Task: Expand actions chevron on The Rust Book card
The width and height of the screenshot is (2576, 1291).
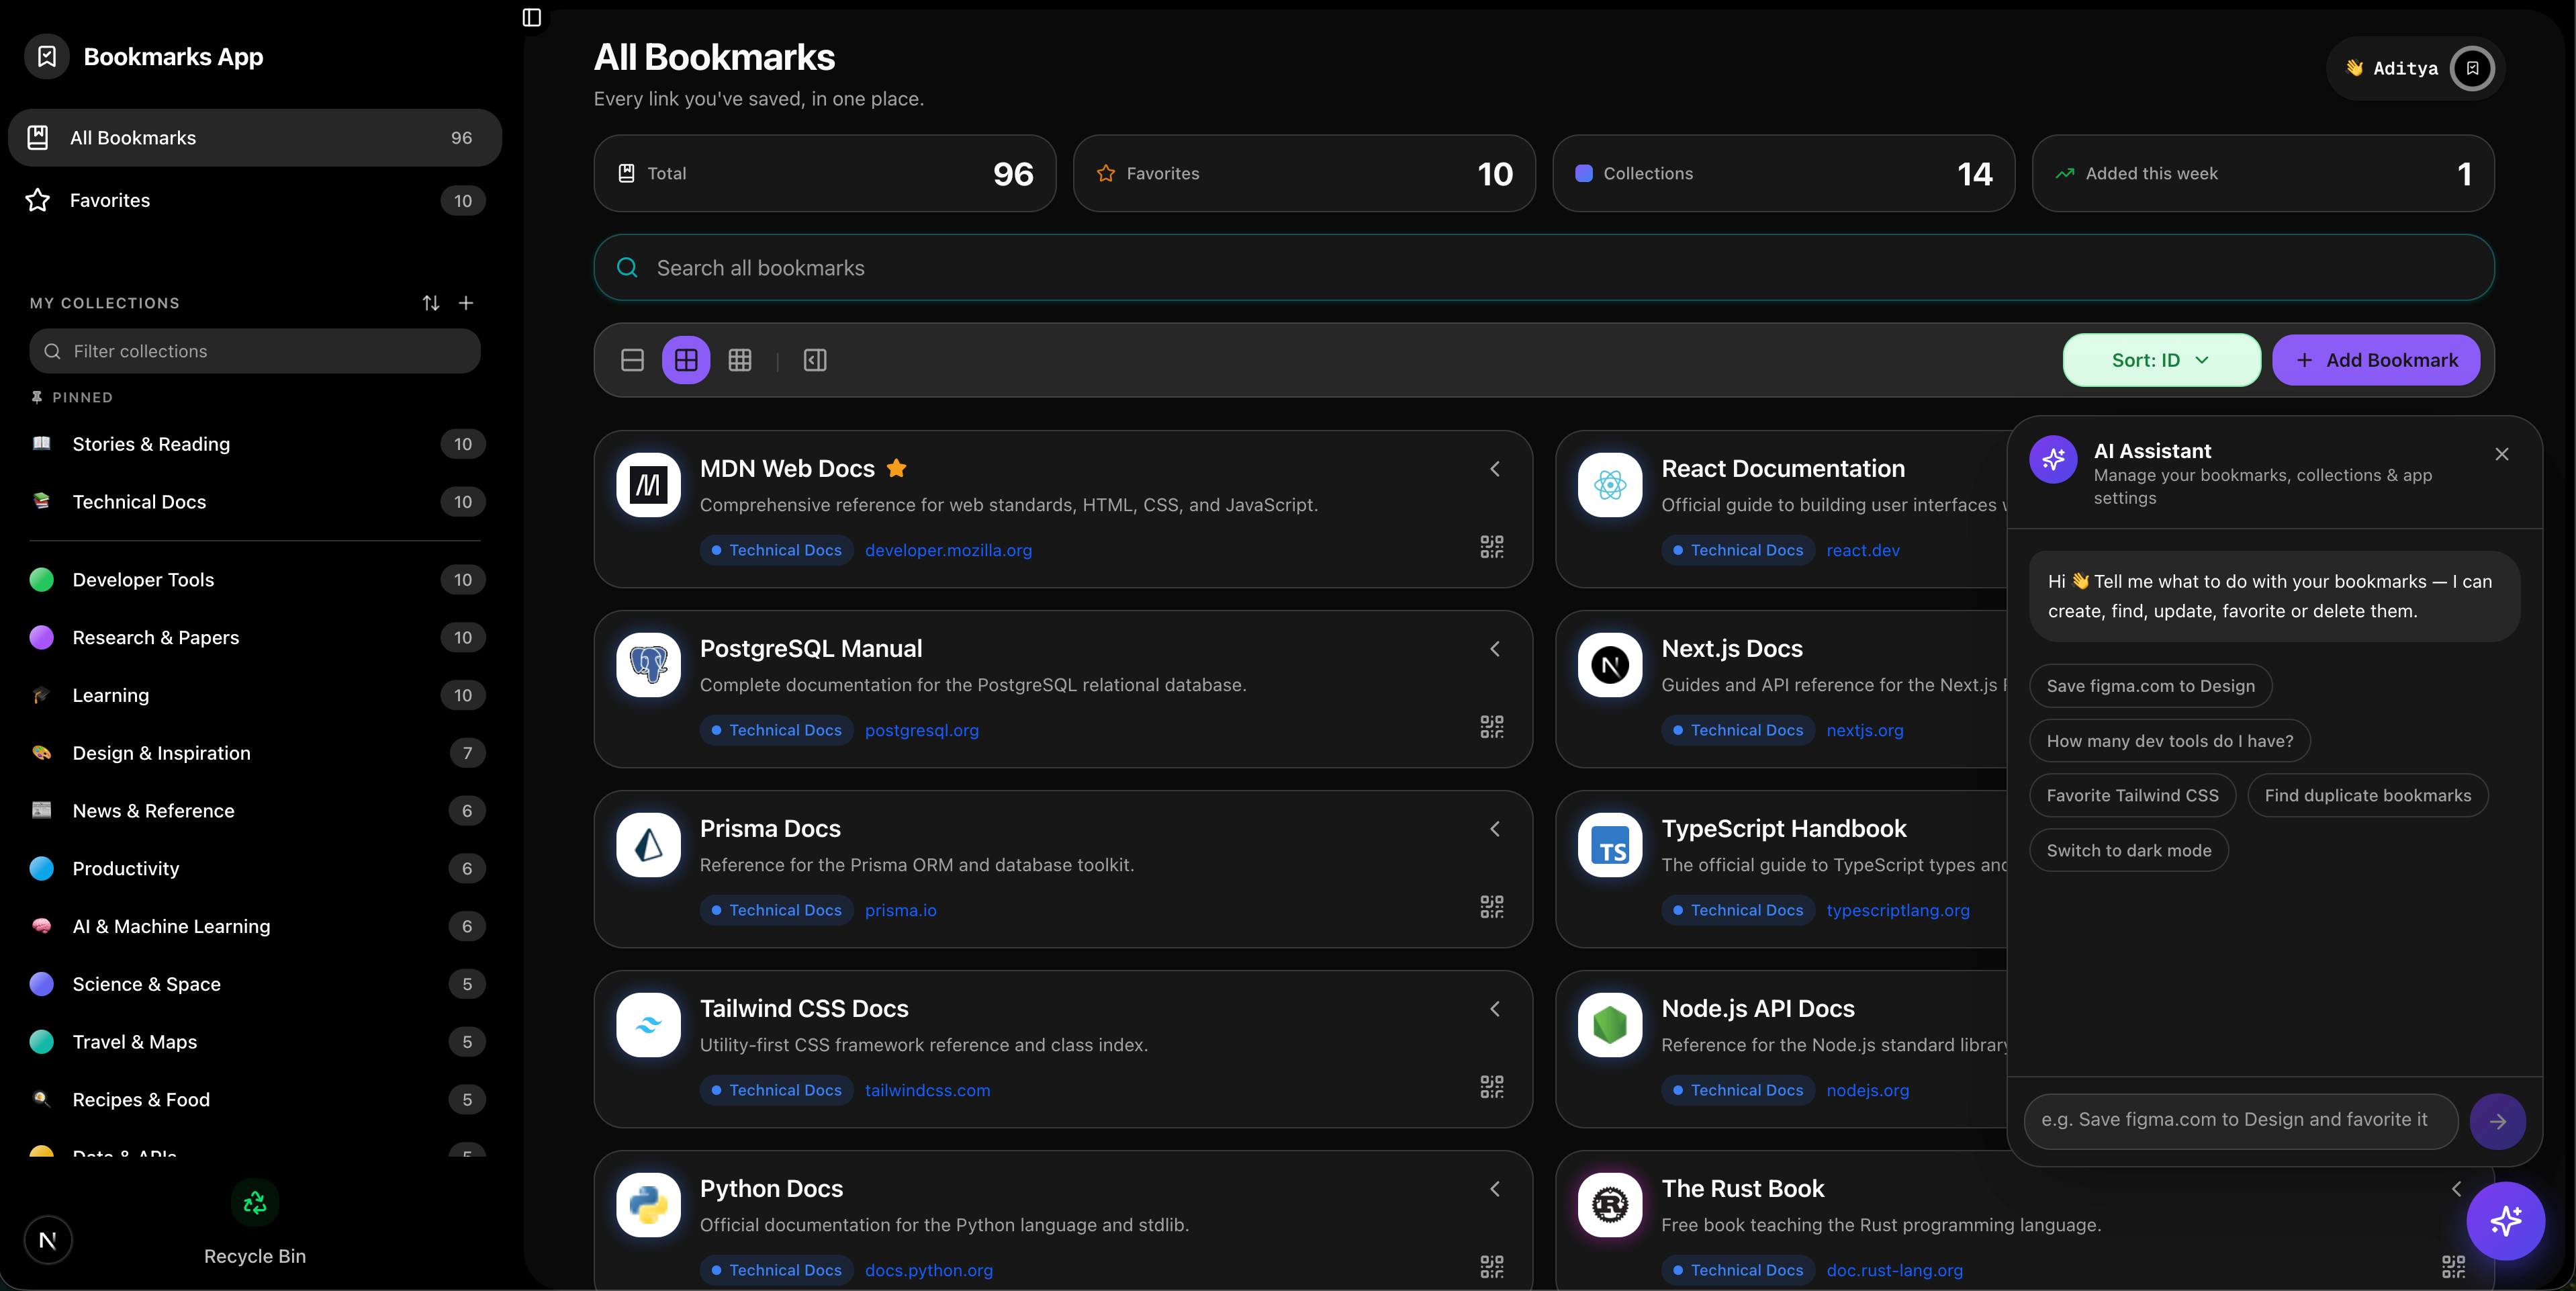Action: [2457, 1189]
